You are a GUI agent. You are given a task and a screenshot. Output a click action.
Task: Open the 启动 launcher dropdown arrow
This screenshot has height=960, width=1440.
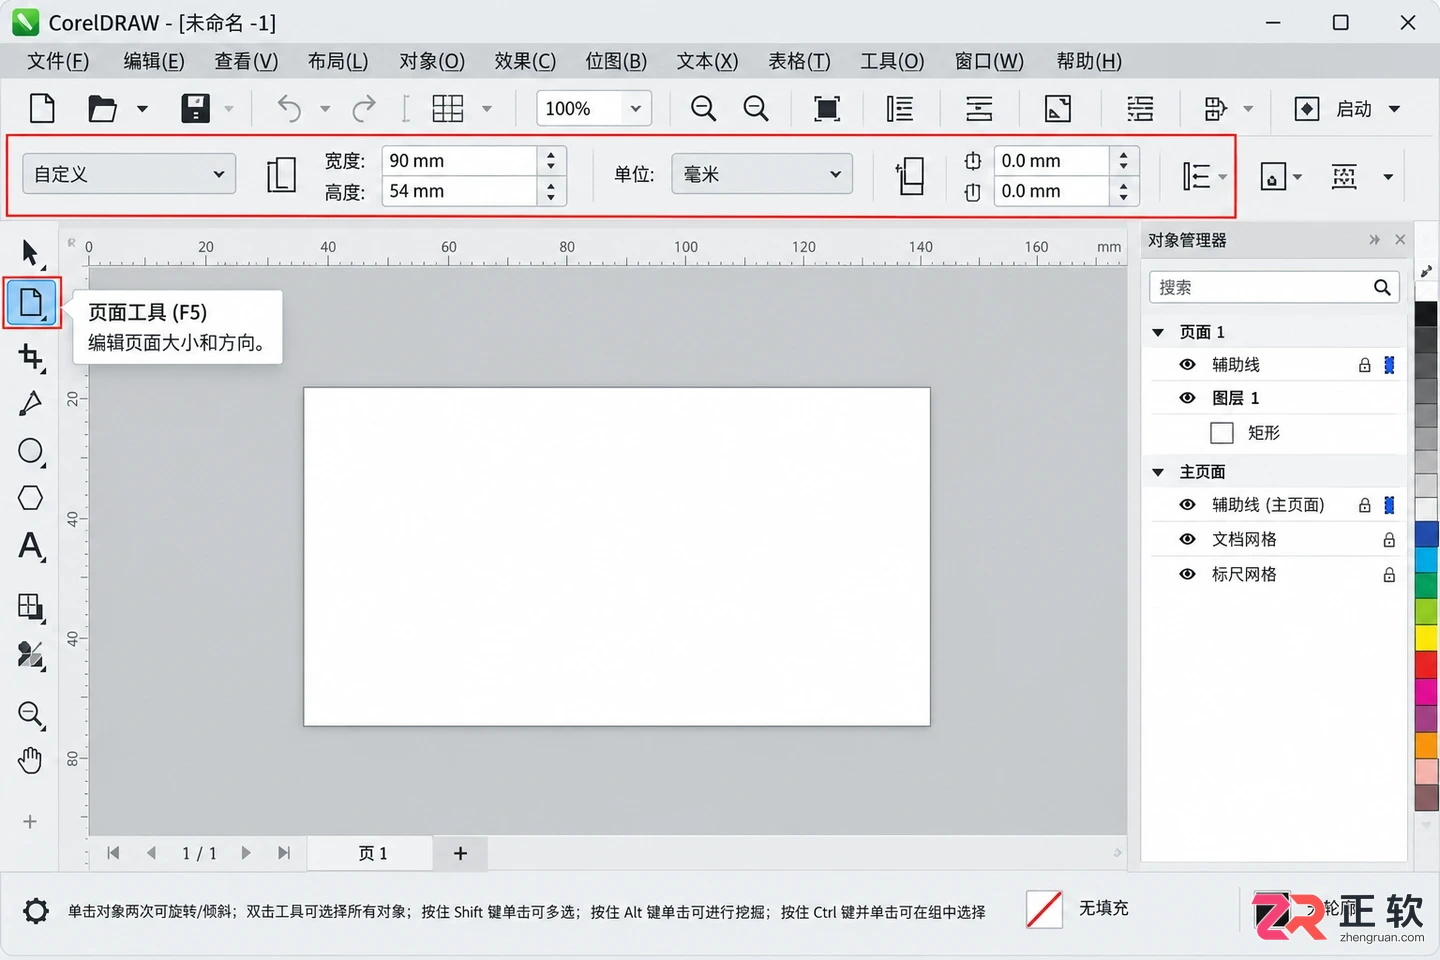1394,109
